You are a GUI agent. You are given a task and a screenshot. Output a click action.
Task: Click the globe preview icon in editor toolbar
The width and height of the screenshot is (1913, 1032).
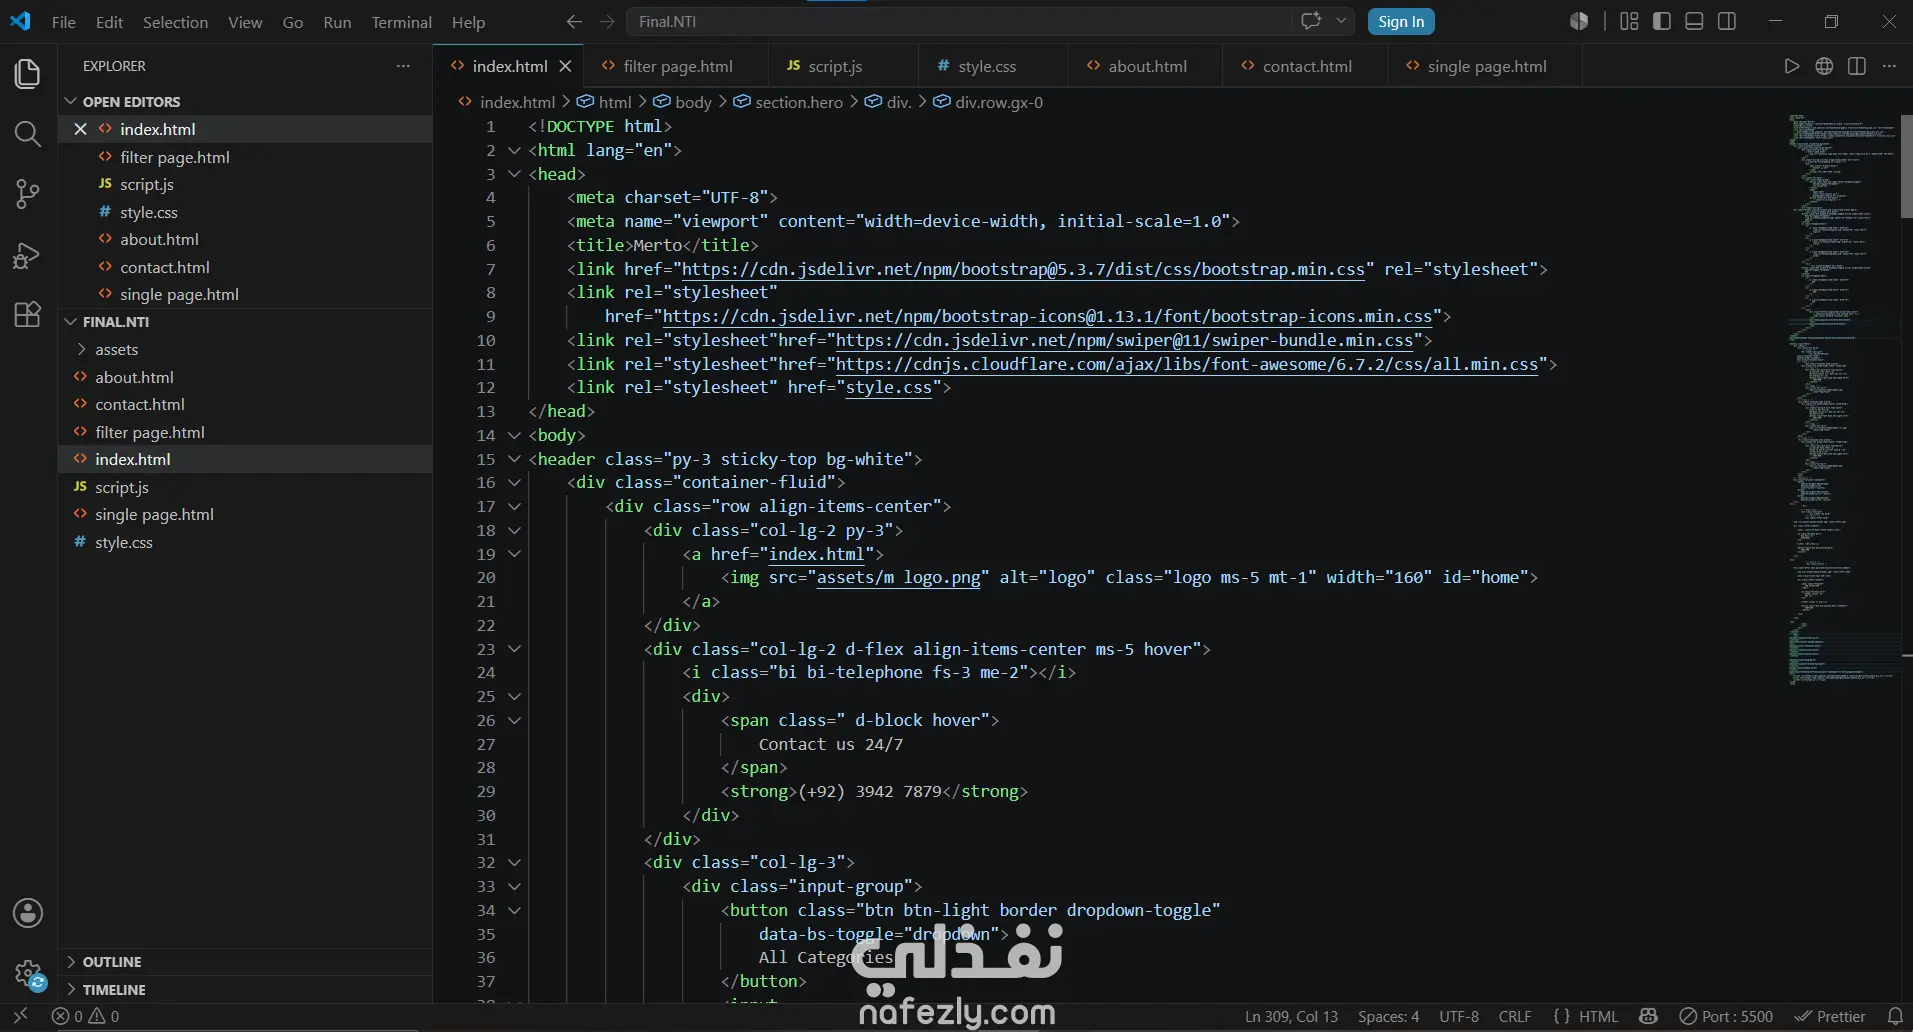point(1824,66)
